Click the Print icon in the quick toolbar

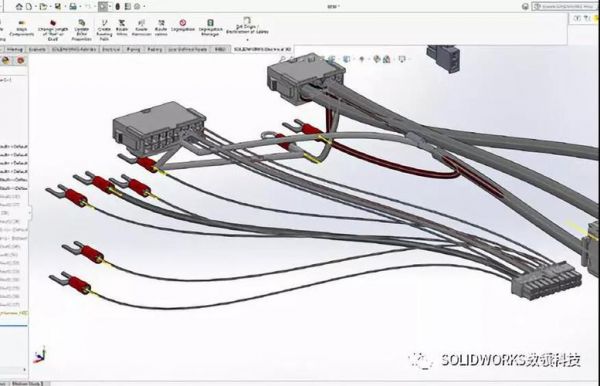click(x=73, y=6)
